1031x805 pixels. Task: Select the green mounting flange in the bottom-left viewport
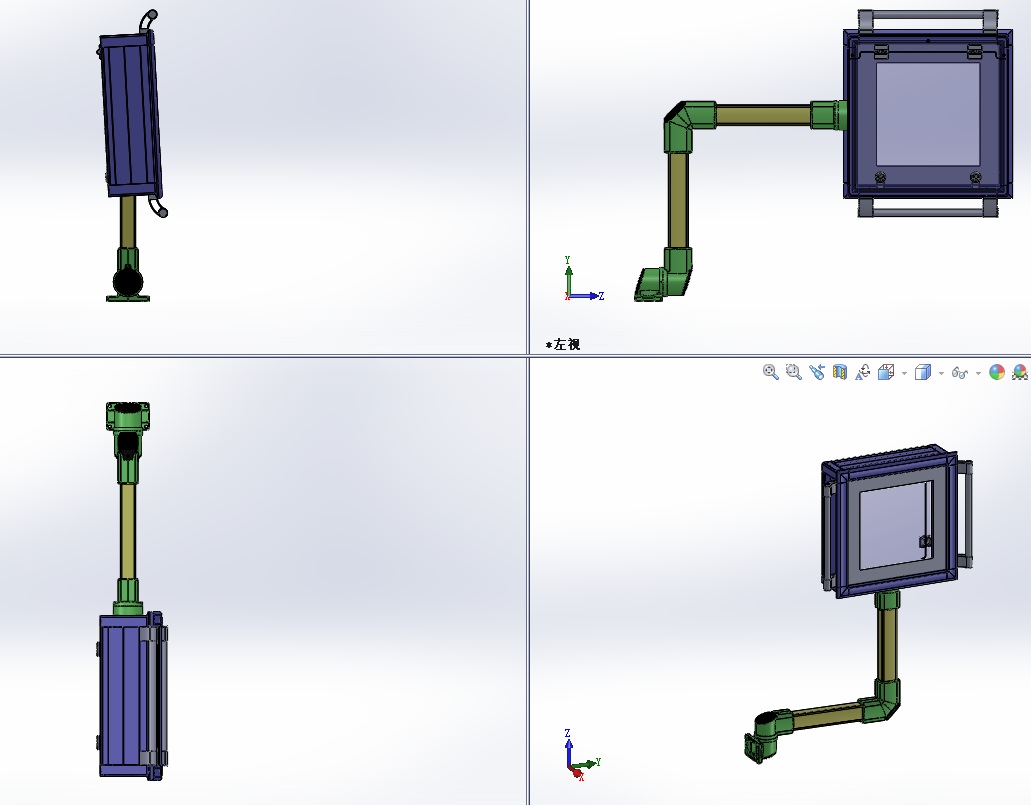tap(128, 416)
